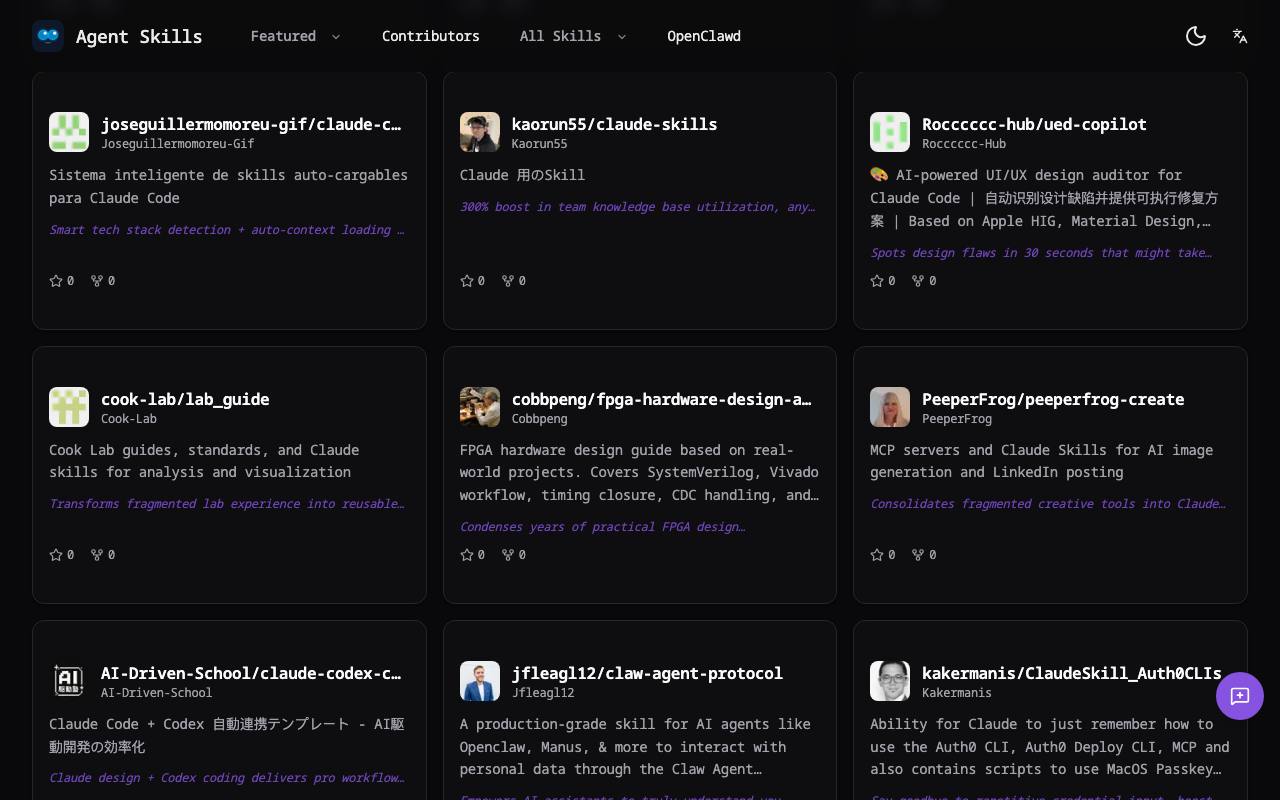
Task: Open joseguillermomoreu-gif/claude-c… skill title
Action: [251, 124]
